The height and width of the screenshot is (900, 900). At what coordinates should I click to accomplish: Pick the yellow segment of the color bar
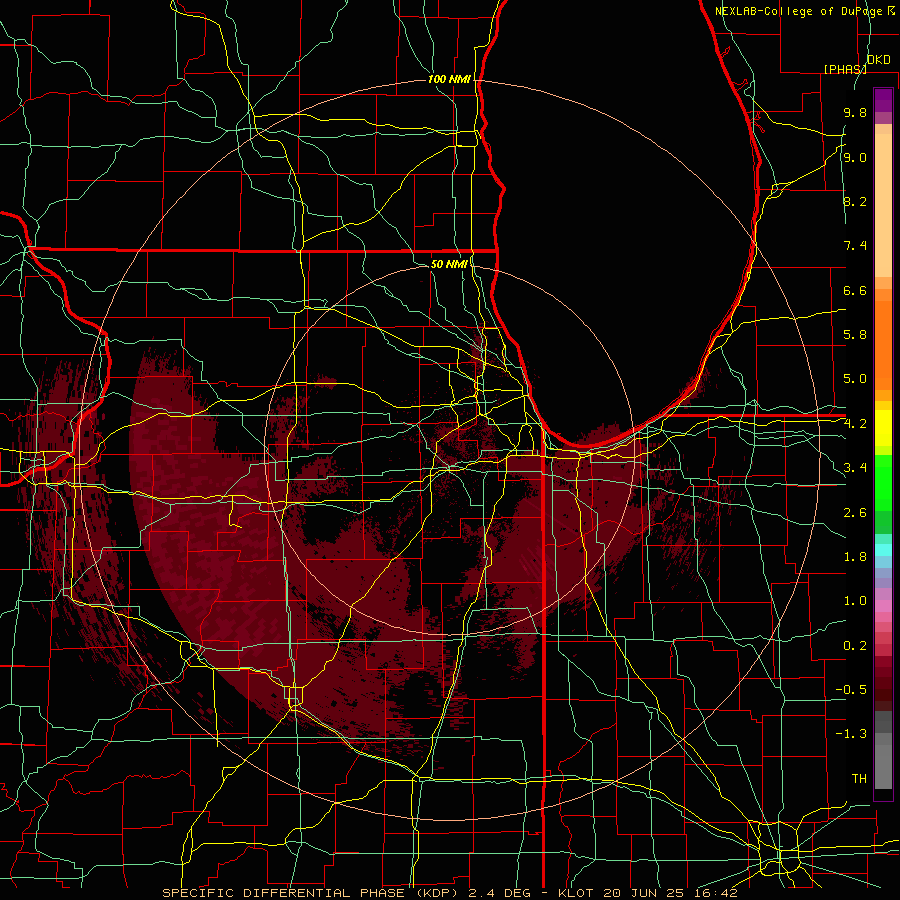click(x=883, y=428)
